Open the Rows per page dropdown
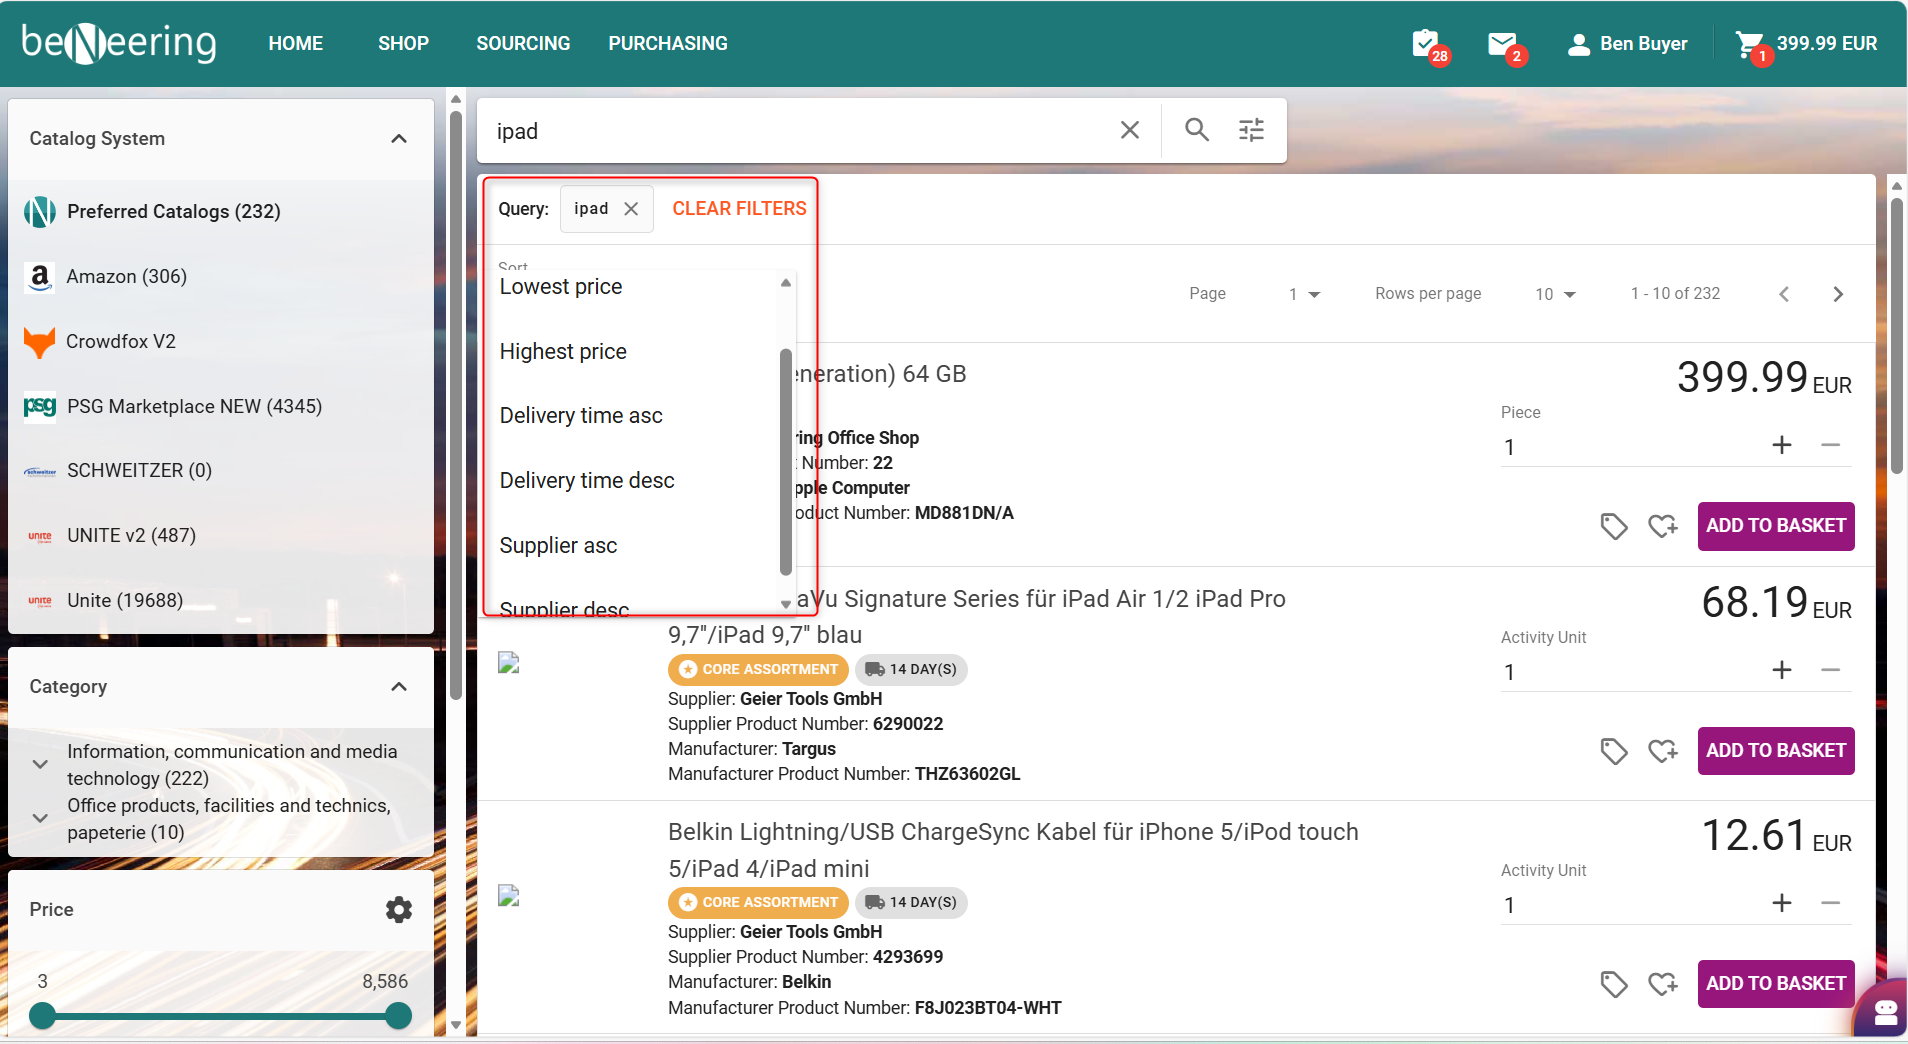1908x1044 pixels. 1555,294
